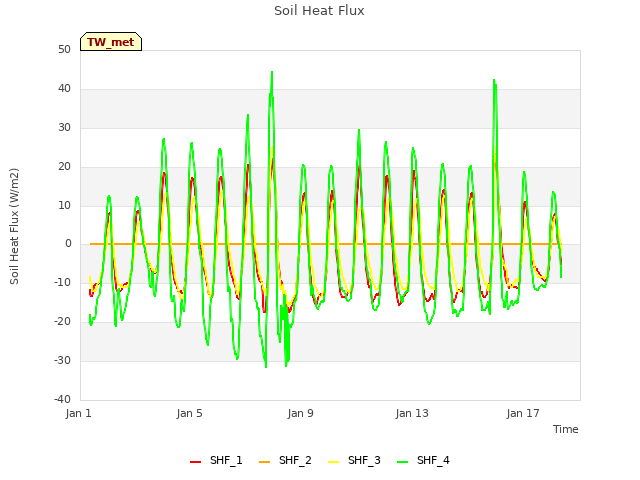Viewport: 640px width, 480px height.
Task: Click the Jan 17 x-axis tick label
Action: [523, 413]
